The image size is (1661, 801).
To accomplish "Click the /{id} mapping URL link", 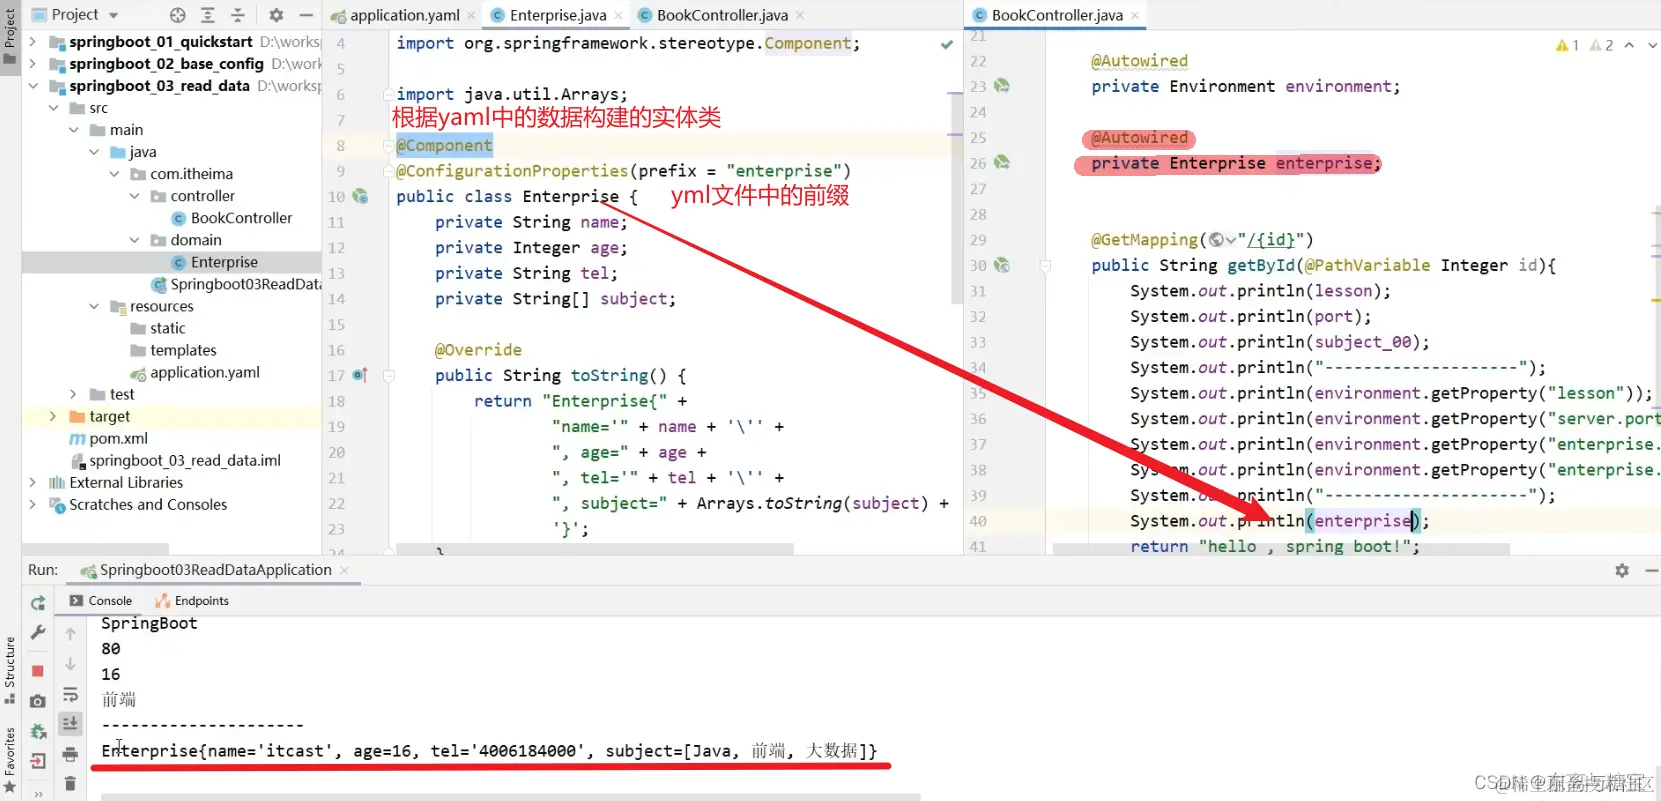I will [x=1270, y=239].
